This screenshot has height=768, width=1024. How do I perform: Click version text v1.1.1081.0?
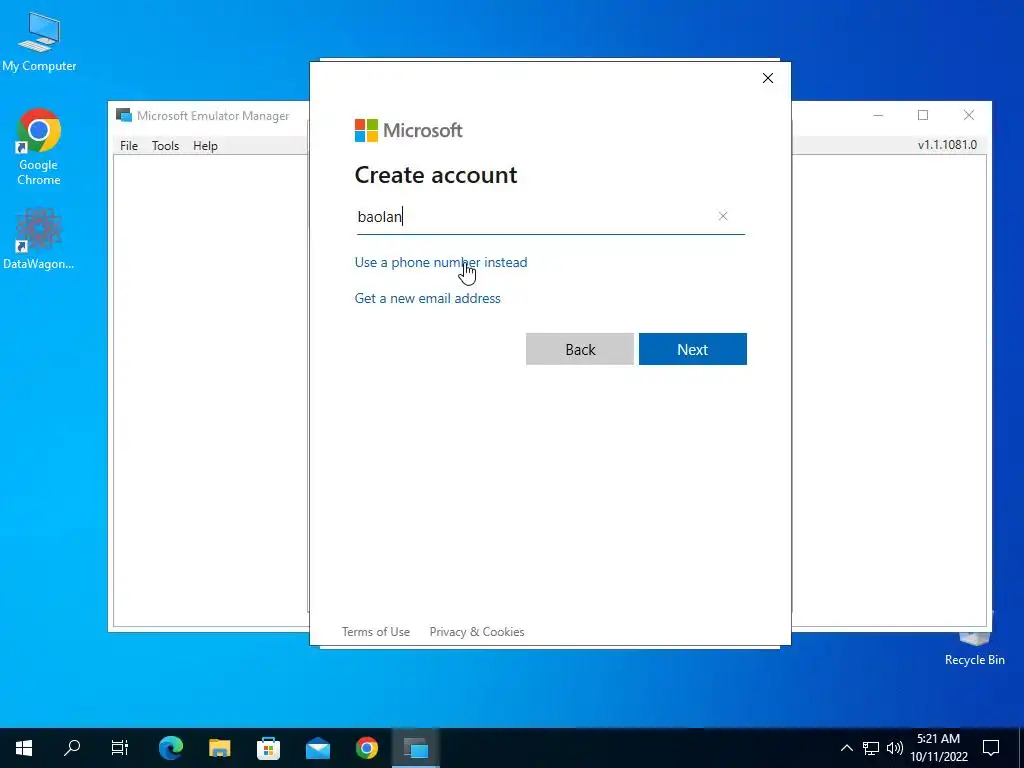coord(948,145)
